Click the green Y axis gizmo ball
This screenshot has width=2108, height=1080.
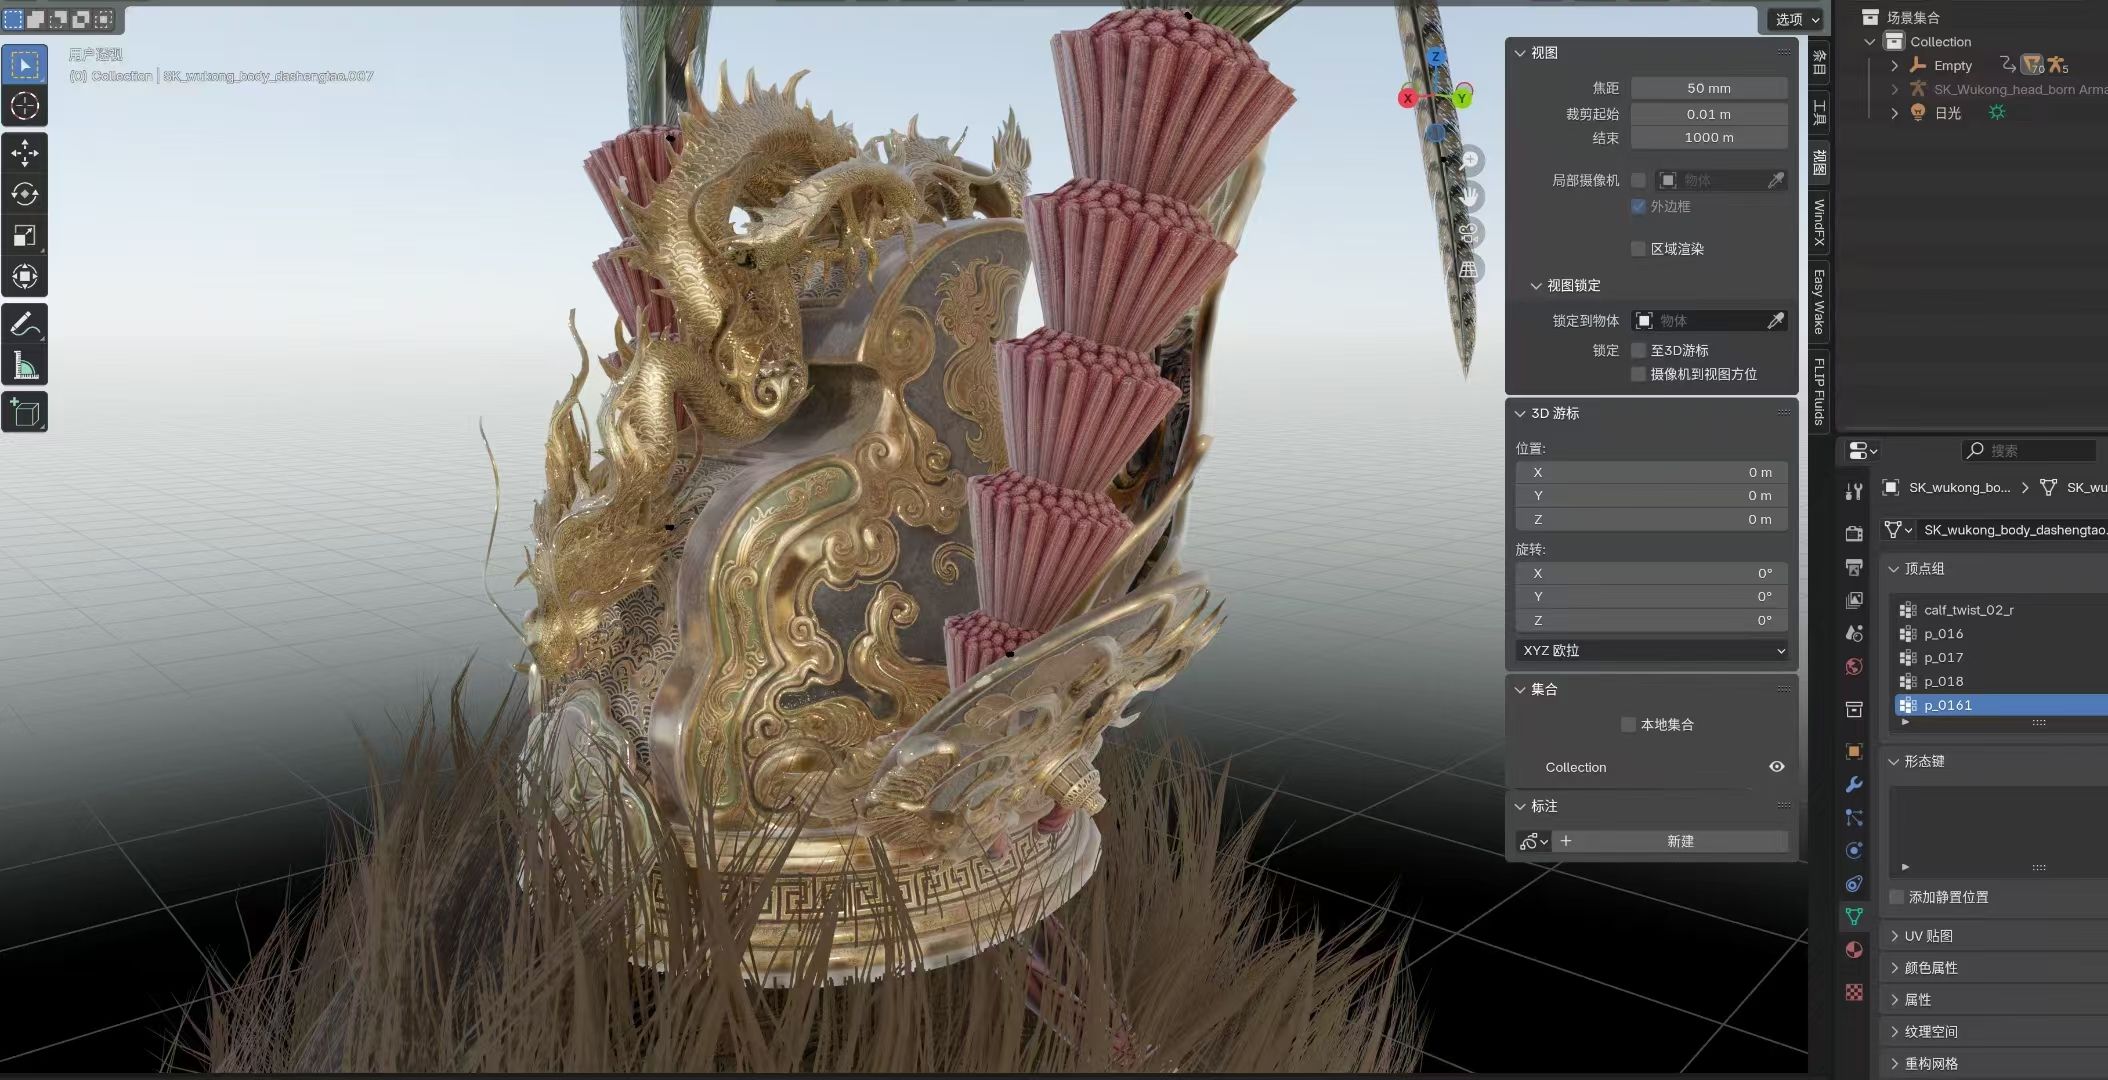(1462, 98)
